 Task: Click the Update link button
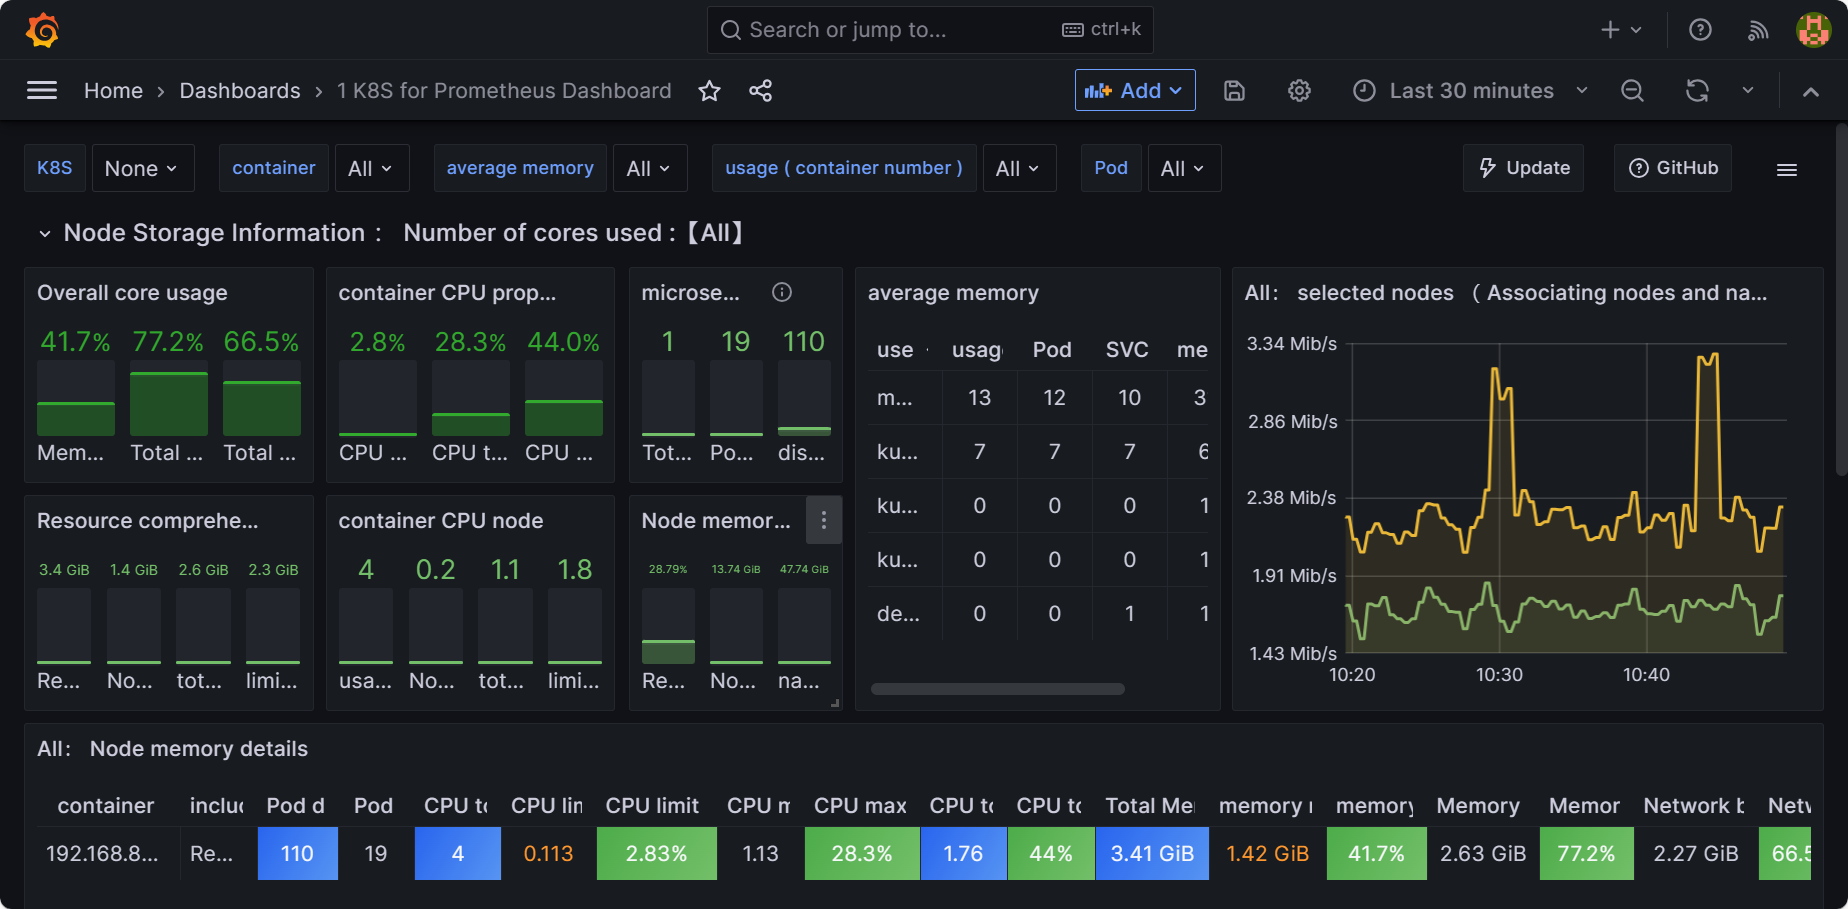[1524, 168]
